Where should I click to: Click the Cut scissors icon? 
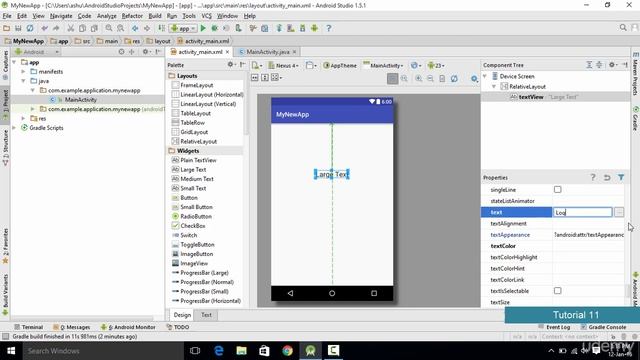pyautogui.click(x=71, y=28)
